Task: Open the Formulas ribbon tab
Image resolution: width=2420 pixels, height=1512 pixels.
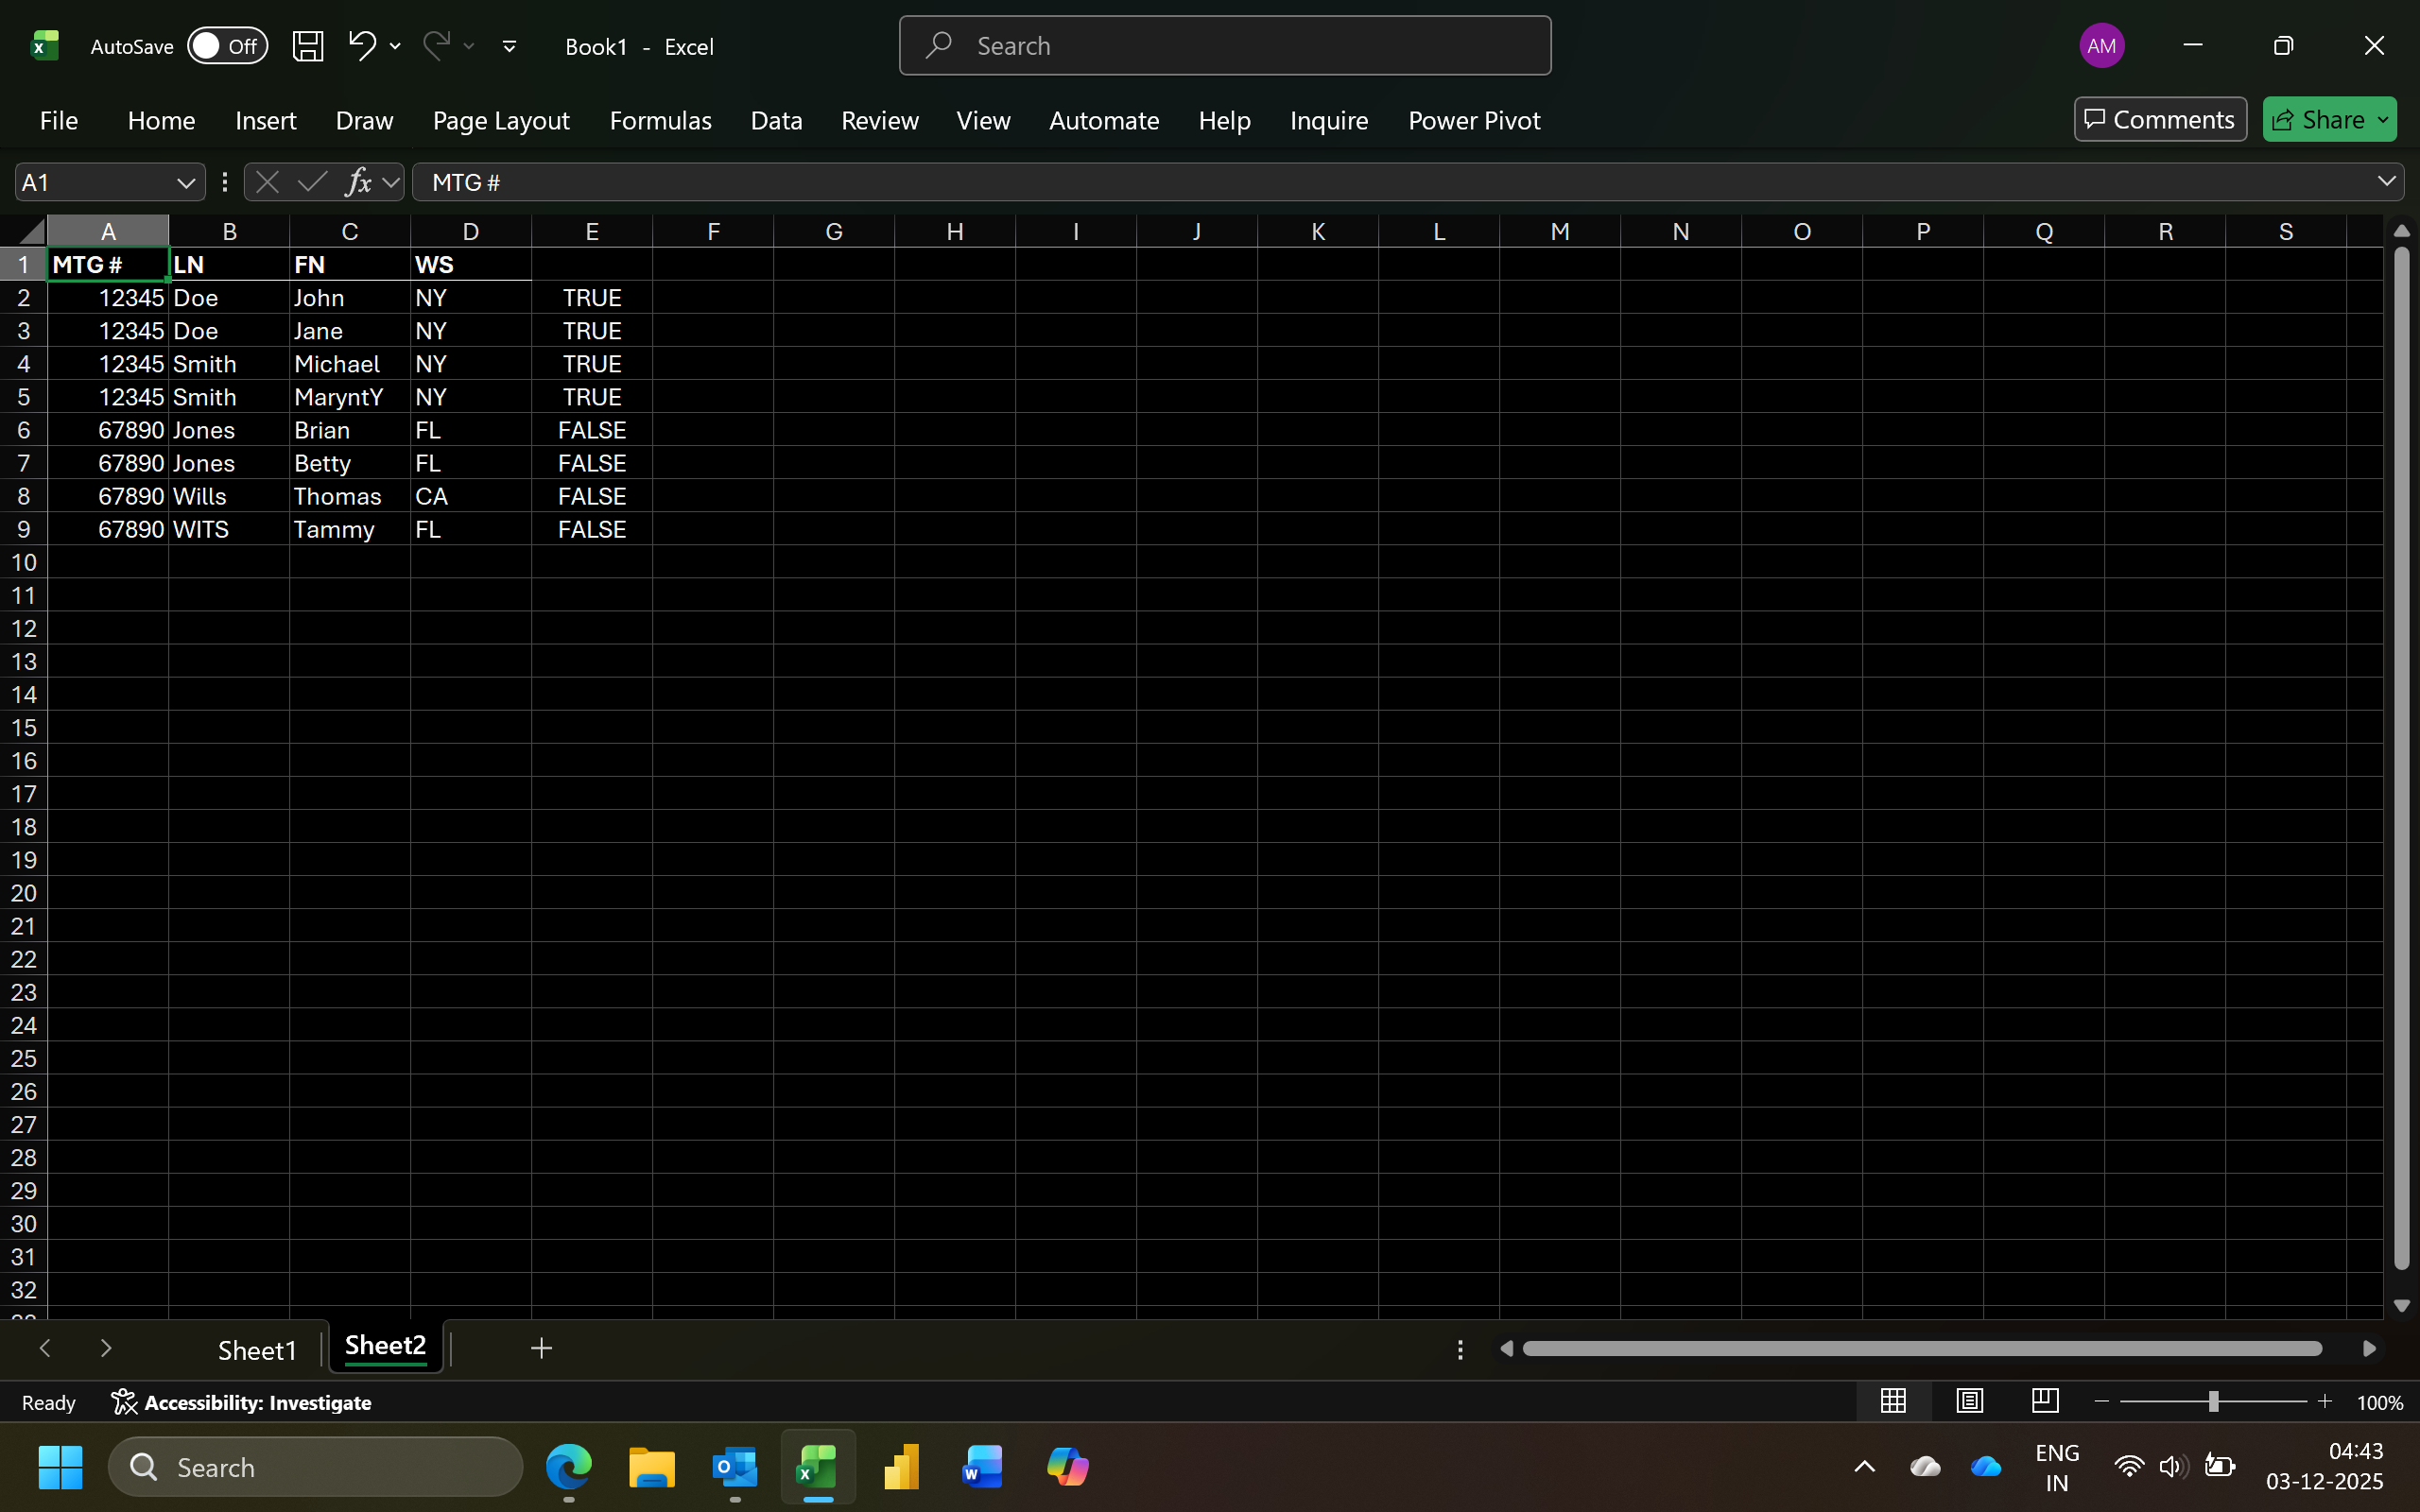Action: [x=660, y=120]
